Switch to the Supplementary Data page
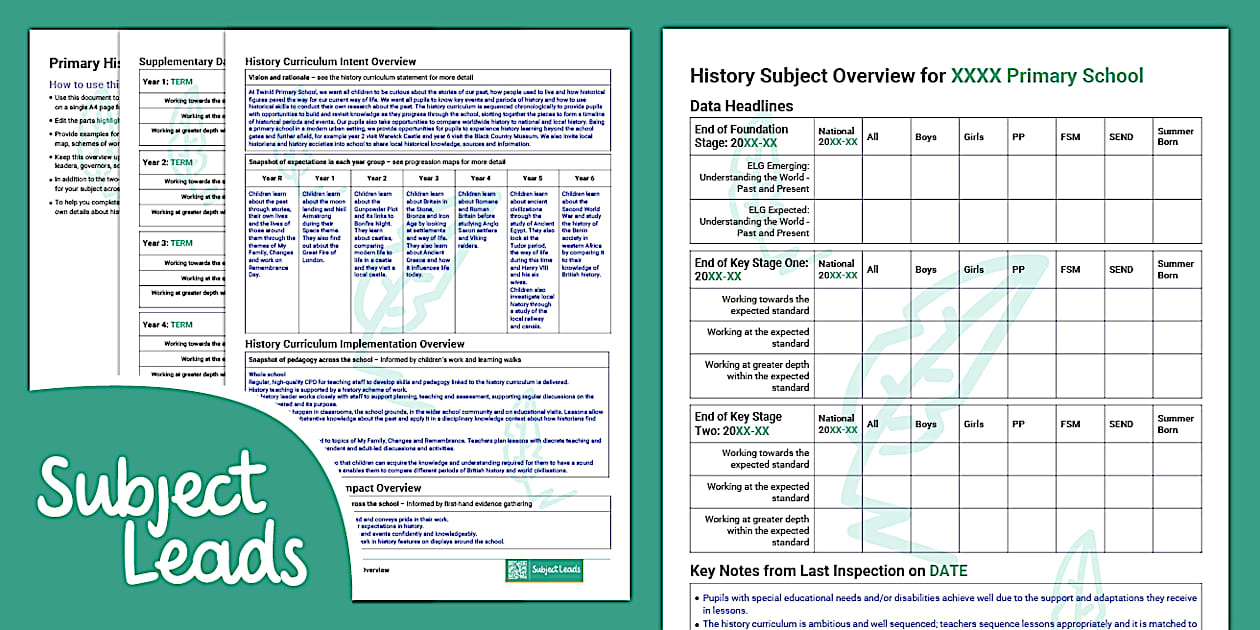 (178, 60)
